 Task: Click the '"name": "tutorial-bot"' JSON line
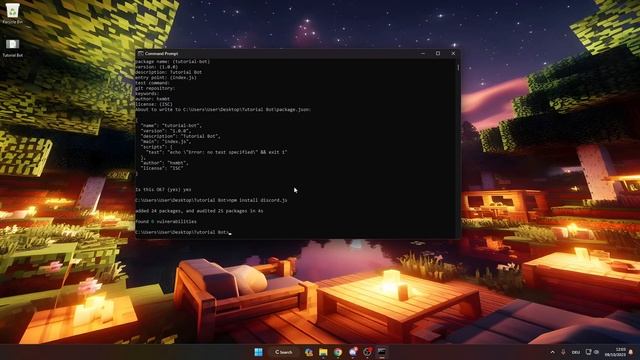coord(171,126)
